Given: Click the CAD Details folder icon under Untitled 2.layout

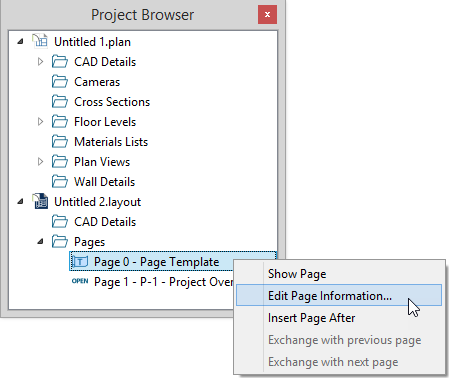Looking at the screenshot, I should (60, 222).
